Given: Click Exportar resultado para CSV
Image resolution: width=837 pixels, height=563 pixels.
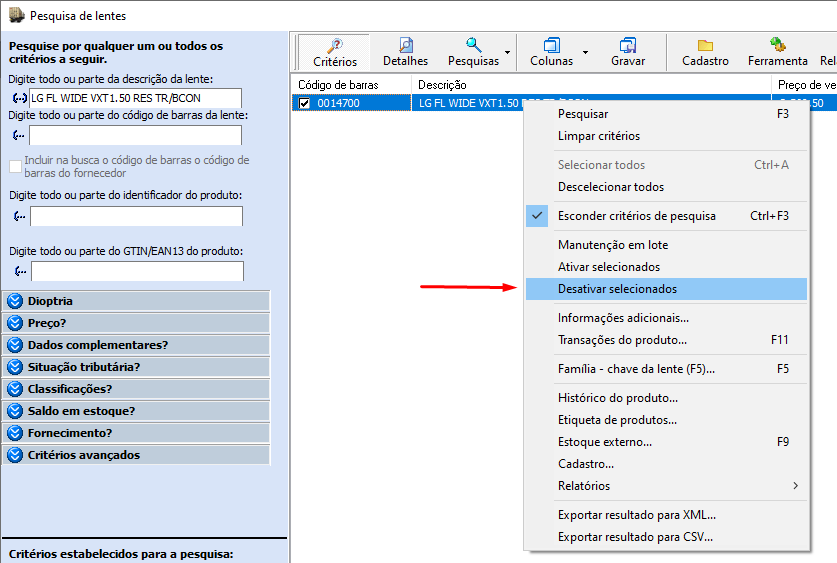Looking at the screenshot, I should (x=635, y=537).
